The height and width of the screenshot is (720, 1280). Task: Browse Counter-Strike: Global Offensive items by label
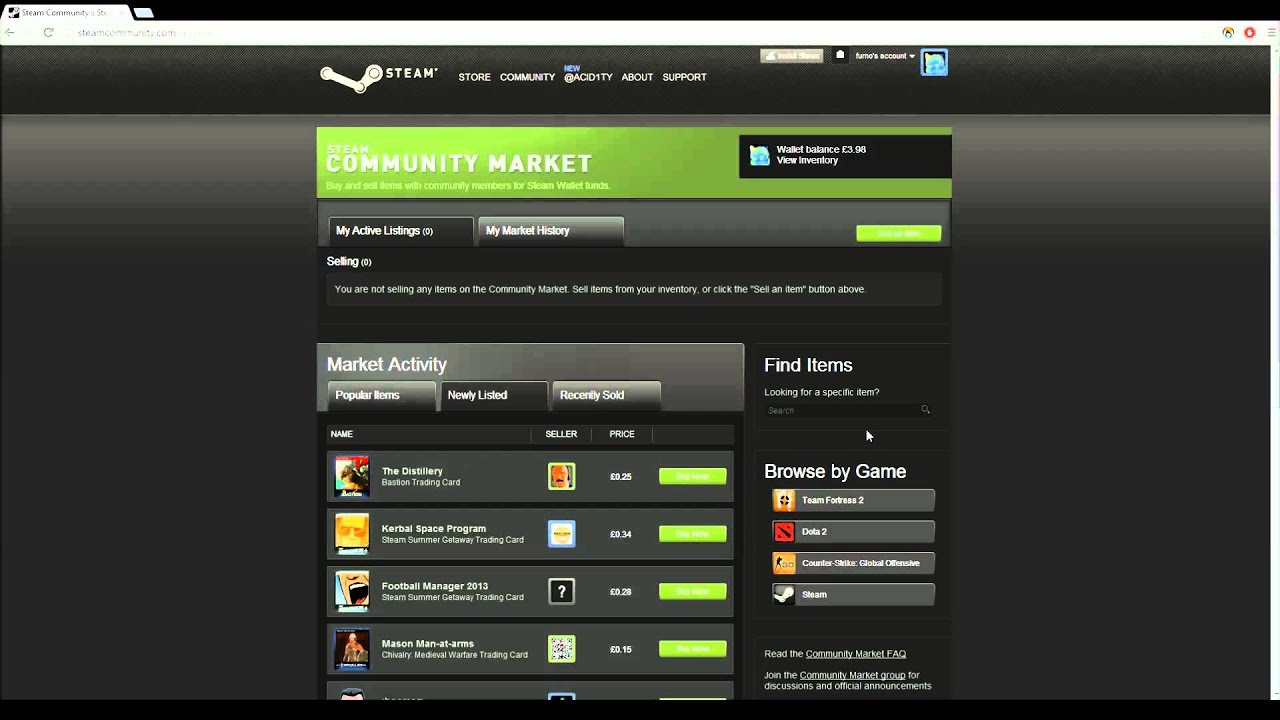[860, 563]
